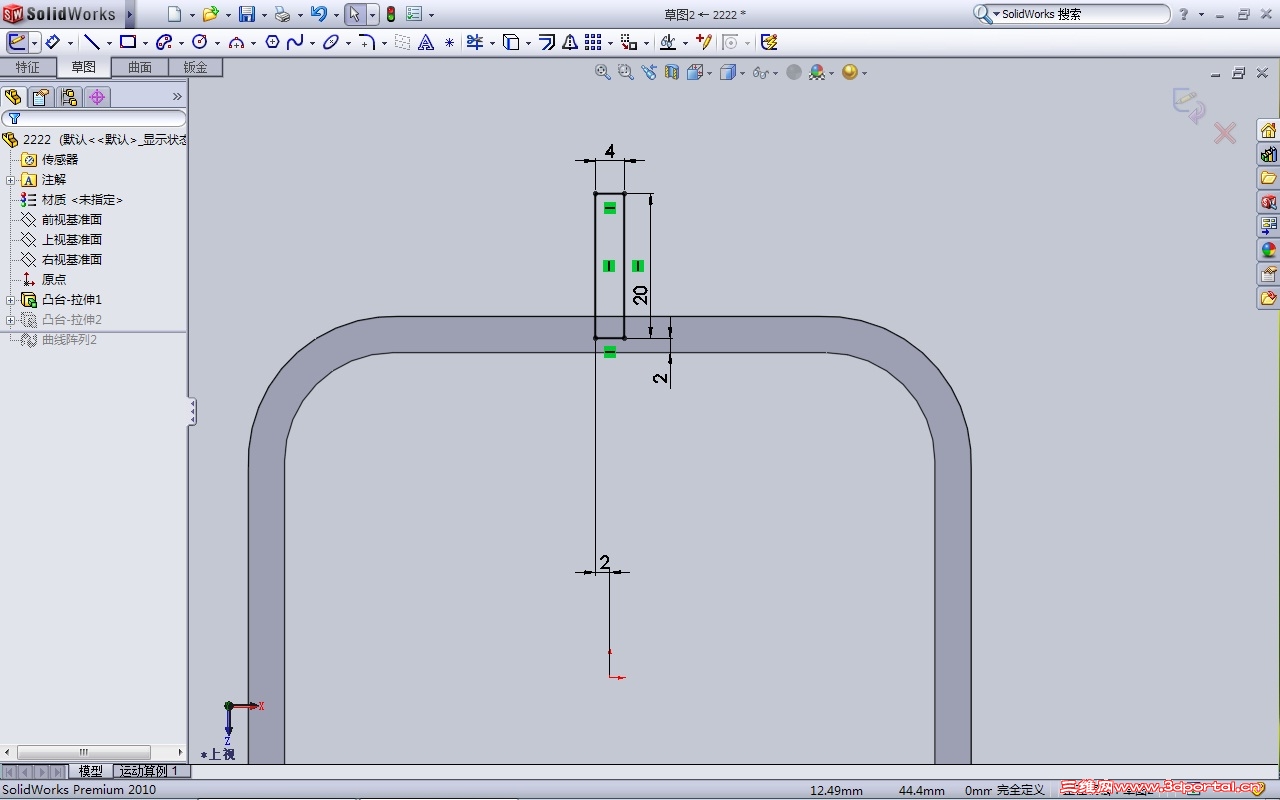The width and height of the screenshot is (1280, 800).
Task: Click the Trim Entities tool
Action: point(475,42)
